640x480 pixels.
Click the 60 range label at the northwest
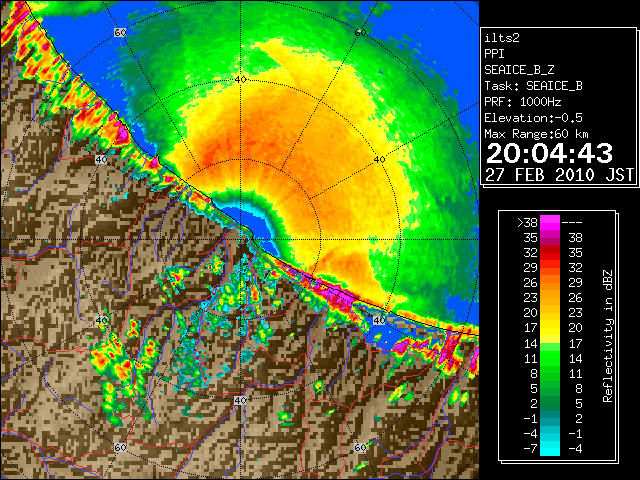pos(120,32)
